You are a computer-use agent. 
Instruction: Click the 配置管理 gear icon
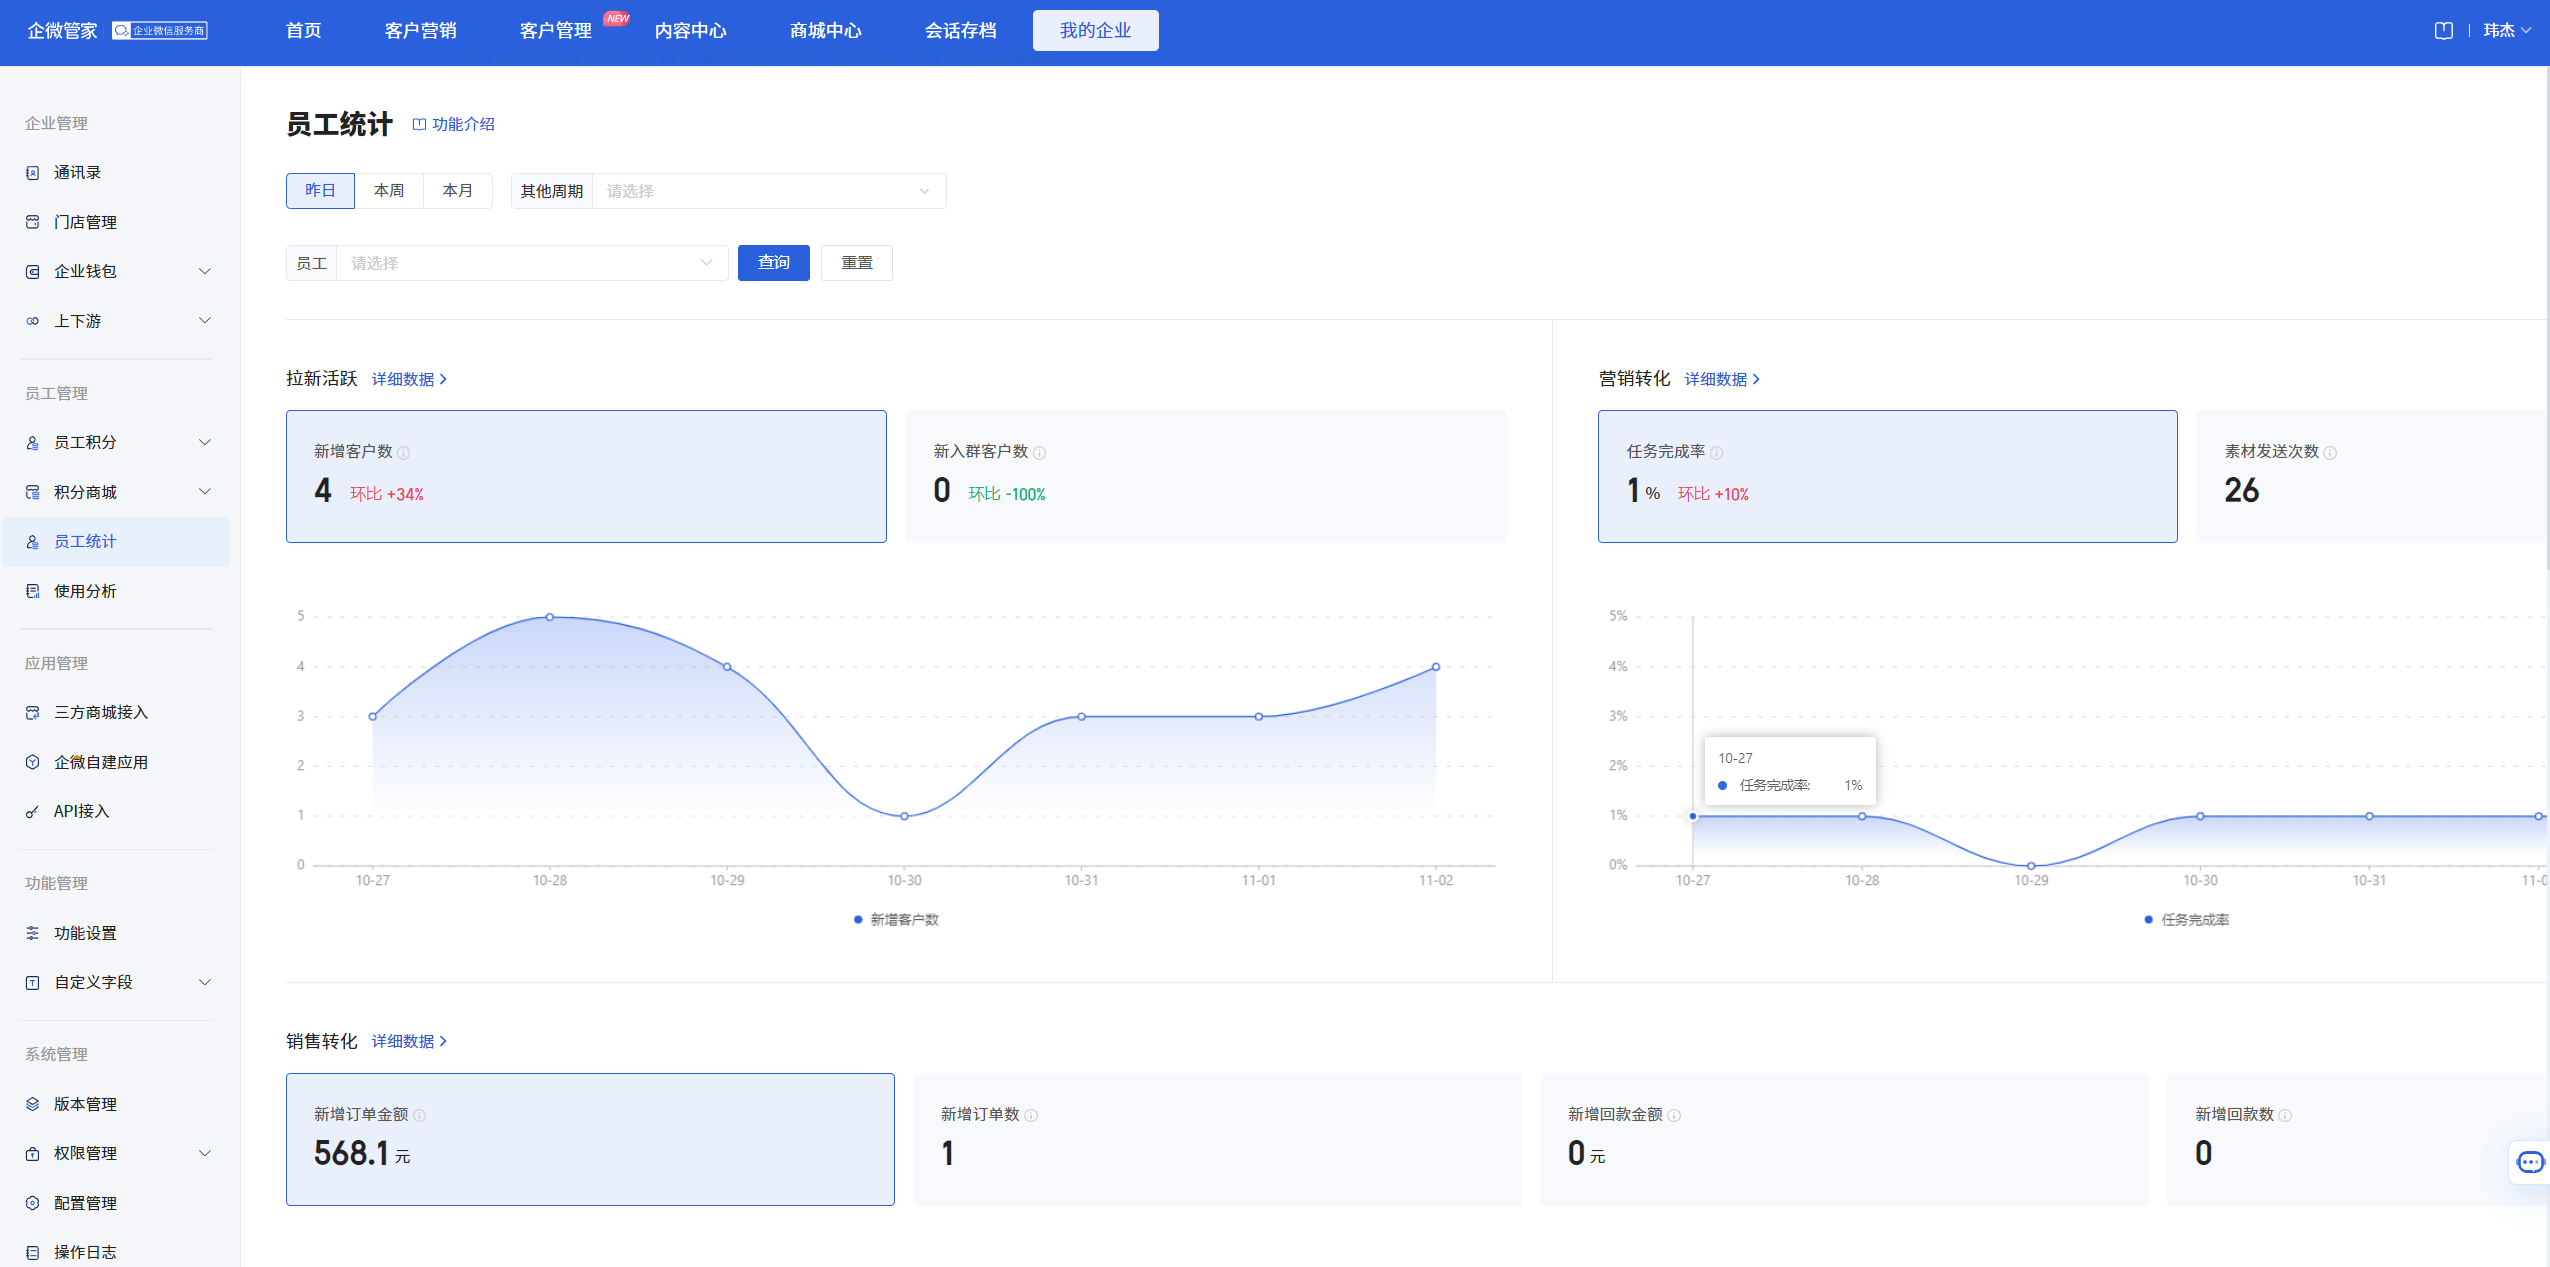coord(32,1203)
